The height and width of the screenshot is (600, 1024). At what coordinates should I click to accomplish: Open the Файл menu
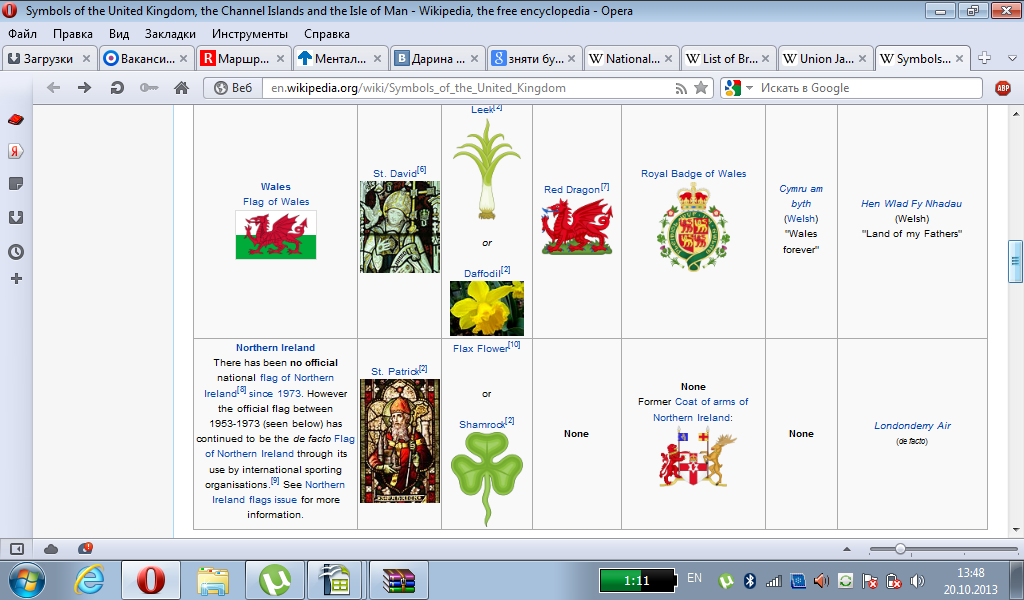coord(22,34)
